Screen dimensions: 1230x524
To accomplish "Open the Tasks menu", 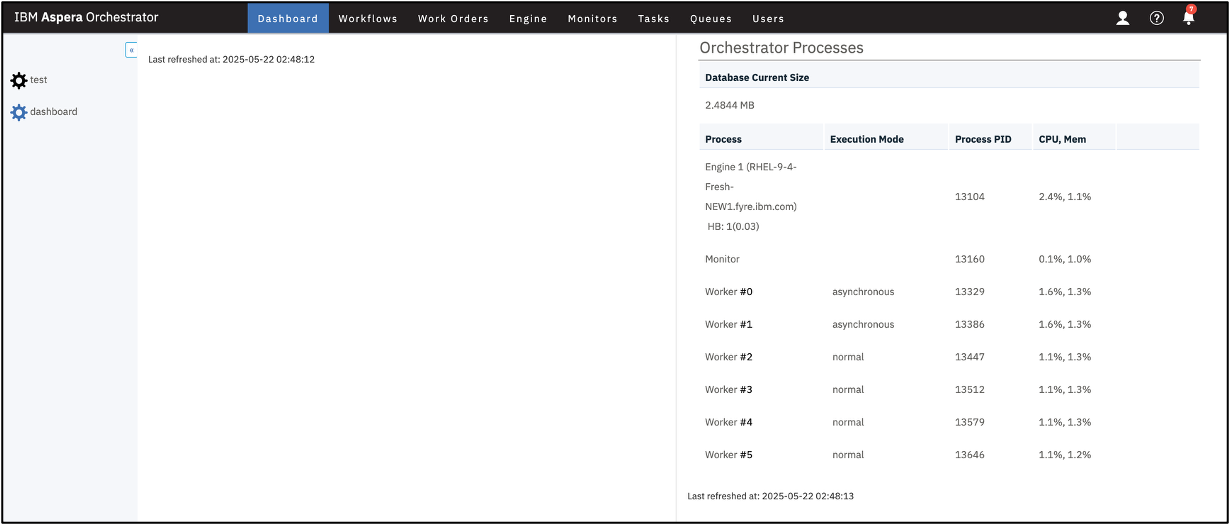I will coord(654,18).
